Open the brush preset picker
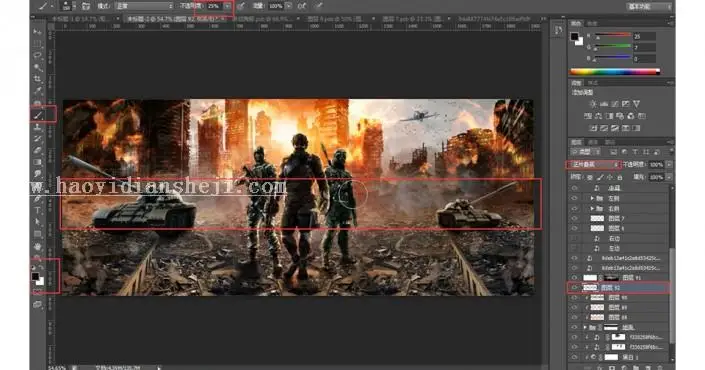 tap(67, 6)
